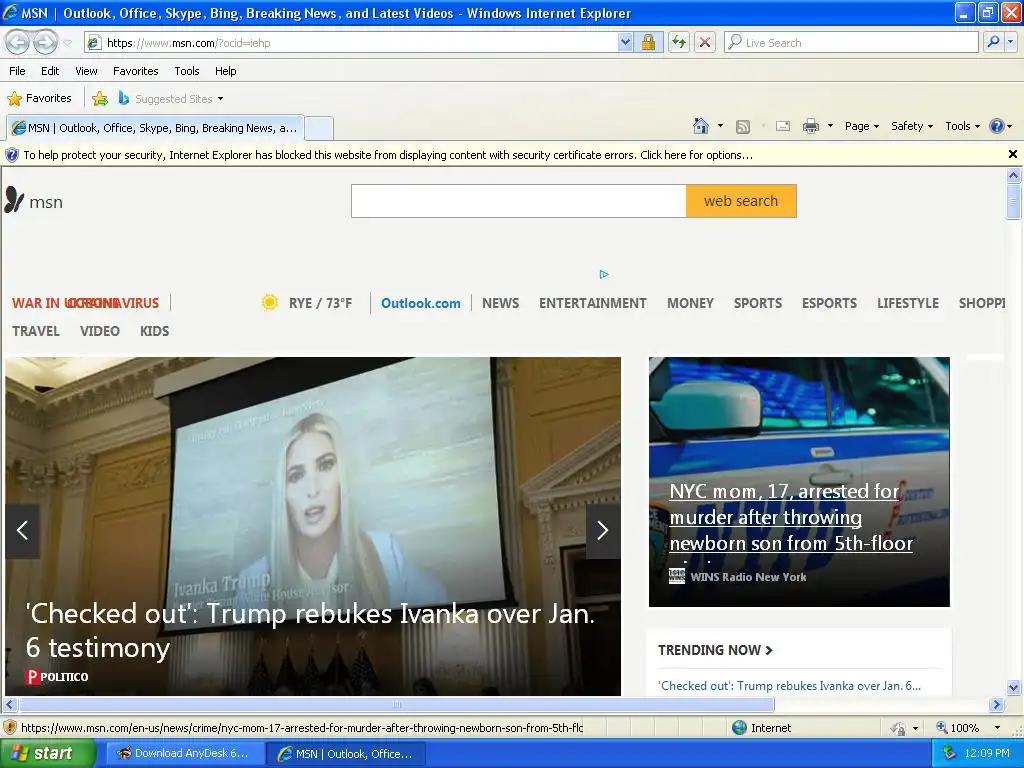
Task: Go to SPORTS section
Action: (758, 304)
